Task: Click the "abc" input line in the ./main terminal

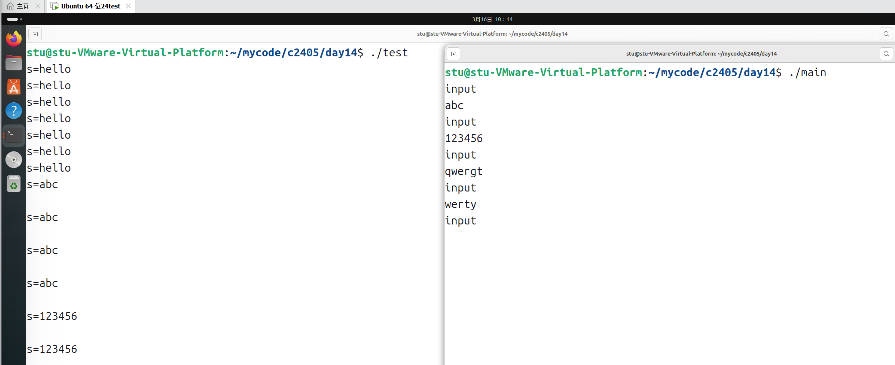Action: pos(454,106)
